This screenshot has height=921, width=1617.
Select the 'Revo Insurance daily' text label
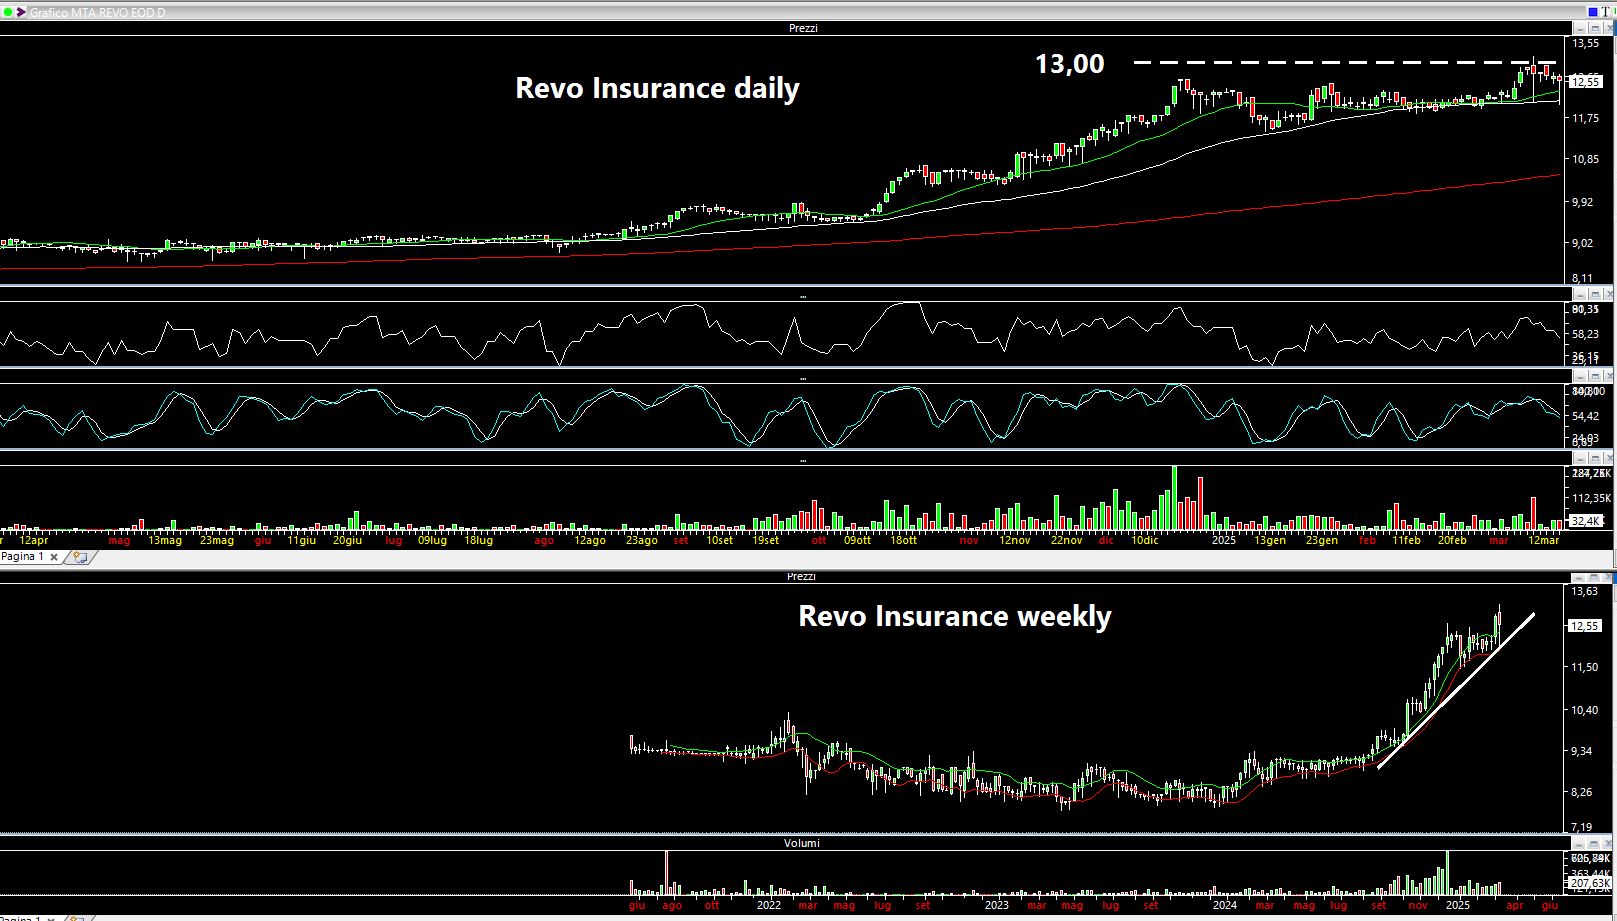coord(657,88)
